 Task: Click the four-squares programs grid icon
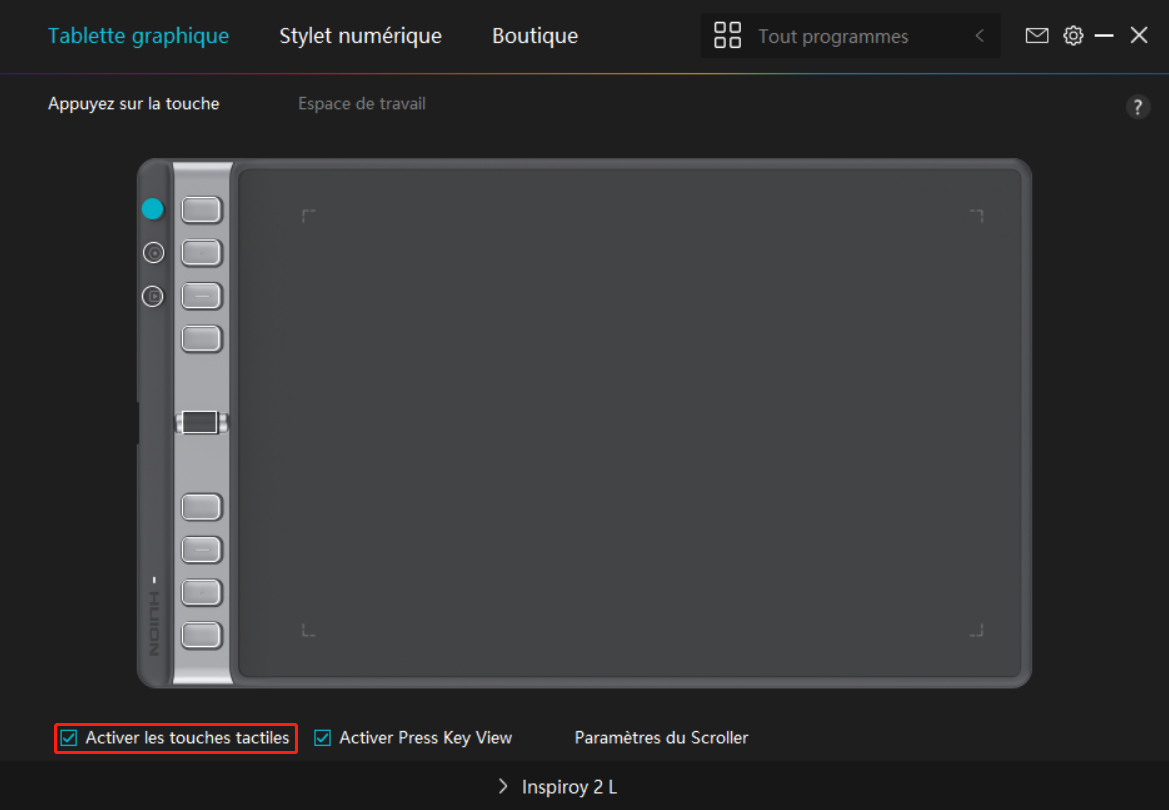coord(727,36)
